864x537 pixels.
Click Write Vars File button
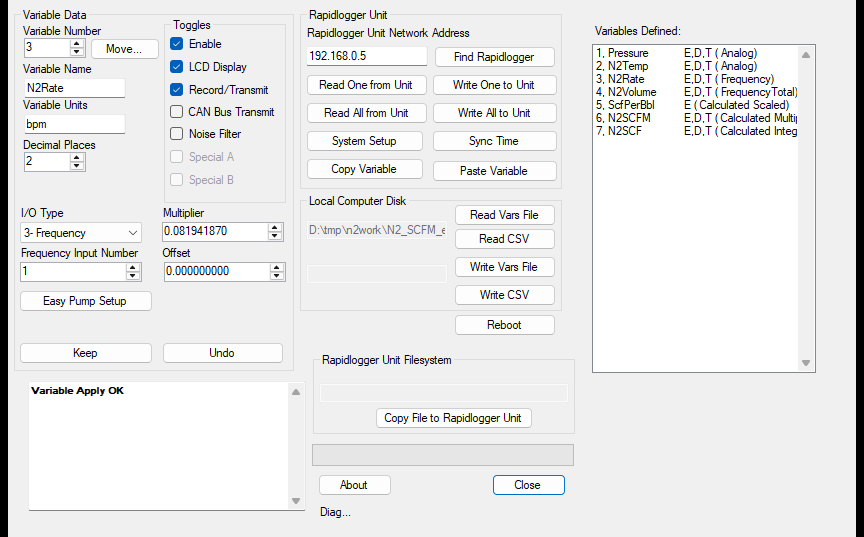(x=504, y=267)
